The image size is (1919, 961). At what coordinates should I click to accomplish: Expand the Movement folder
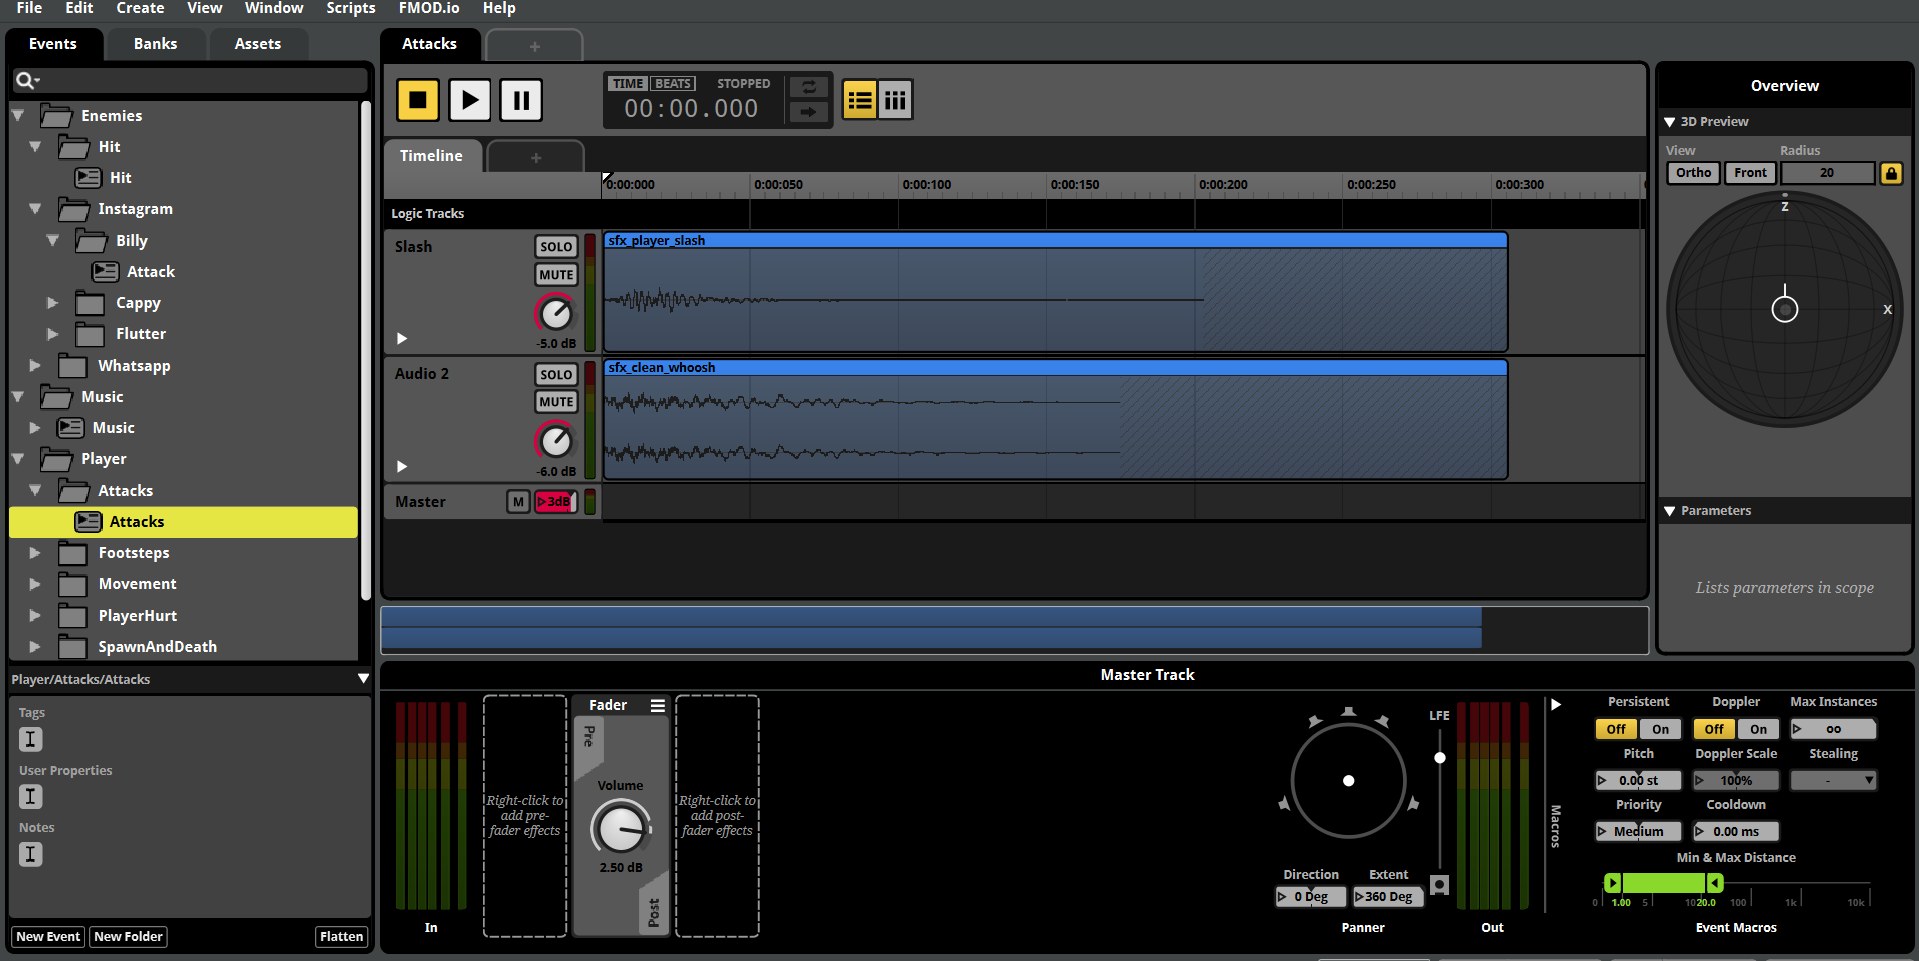35,583
